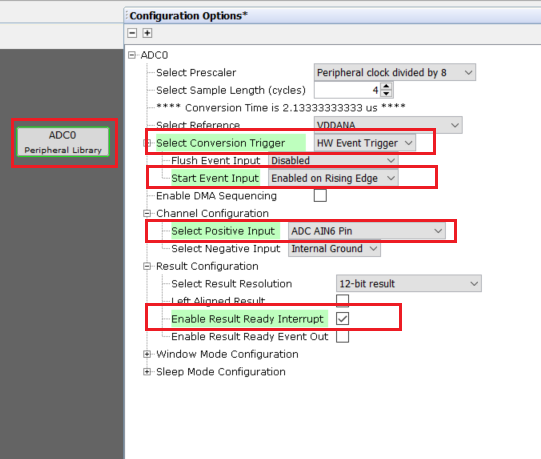Click the Configuration Options panel title
The width and height of the screenshot is (541, 459).
point(188,16)
